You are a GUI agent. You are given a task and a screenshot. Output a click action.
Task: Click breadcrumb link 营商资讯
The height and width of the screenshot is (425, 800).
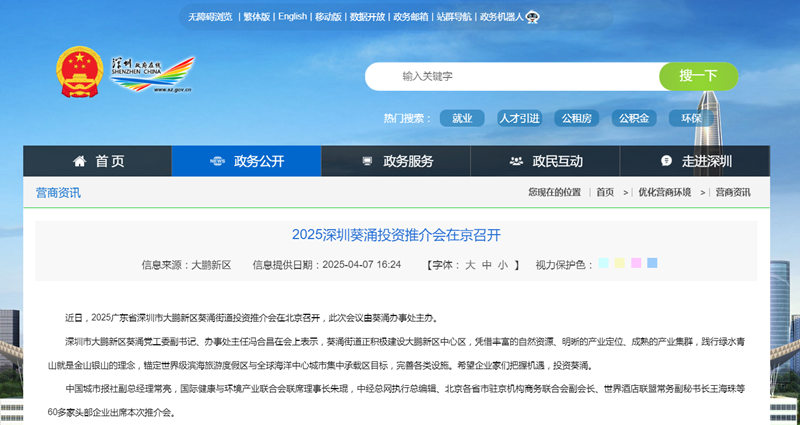click(733, 192)
